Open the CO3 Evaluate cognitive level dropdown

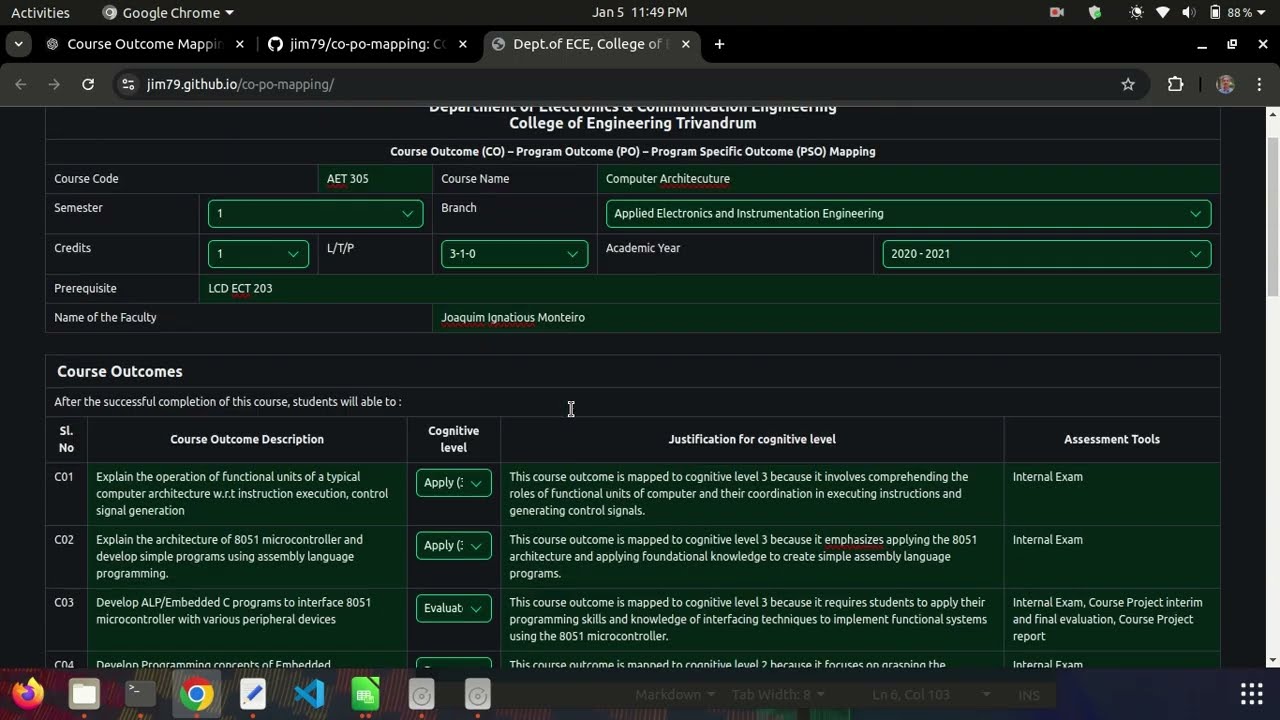(453, 609)
